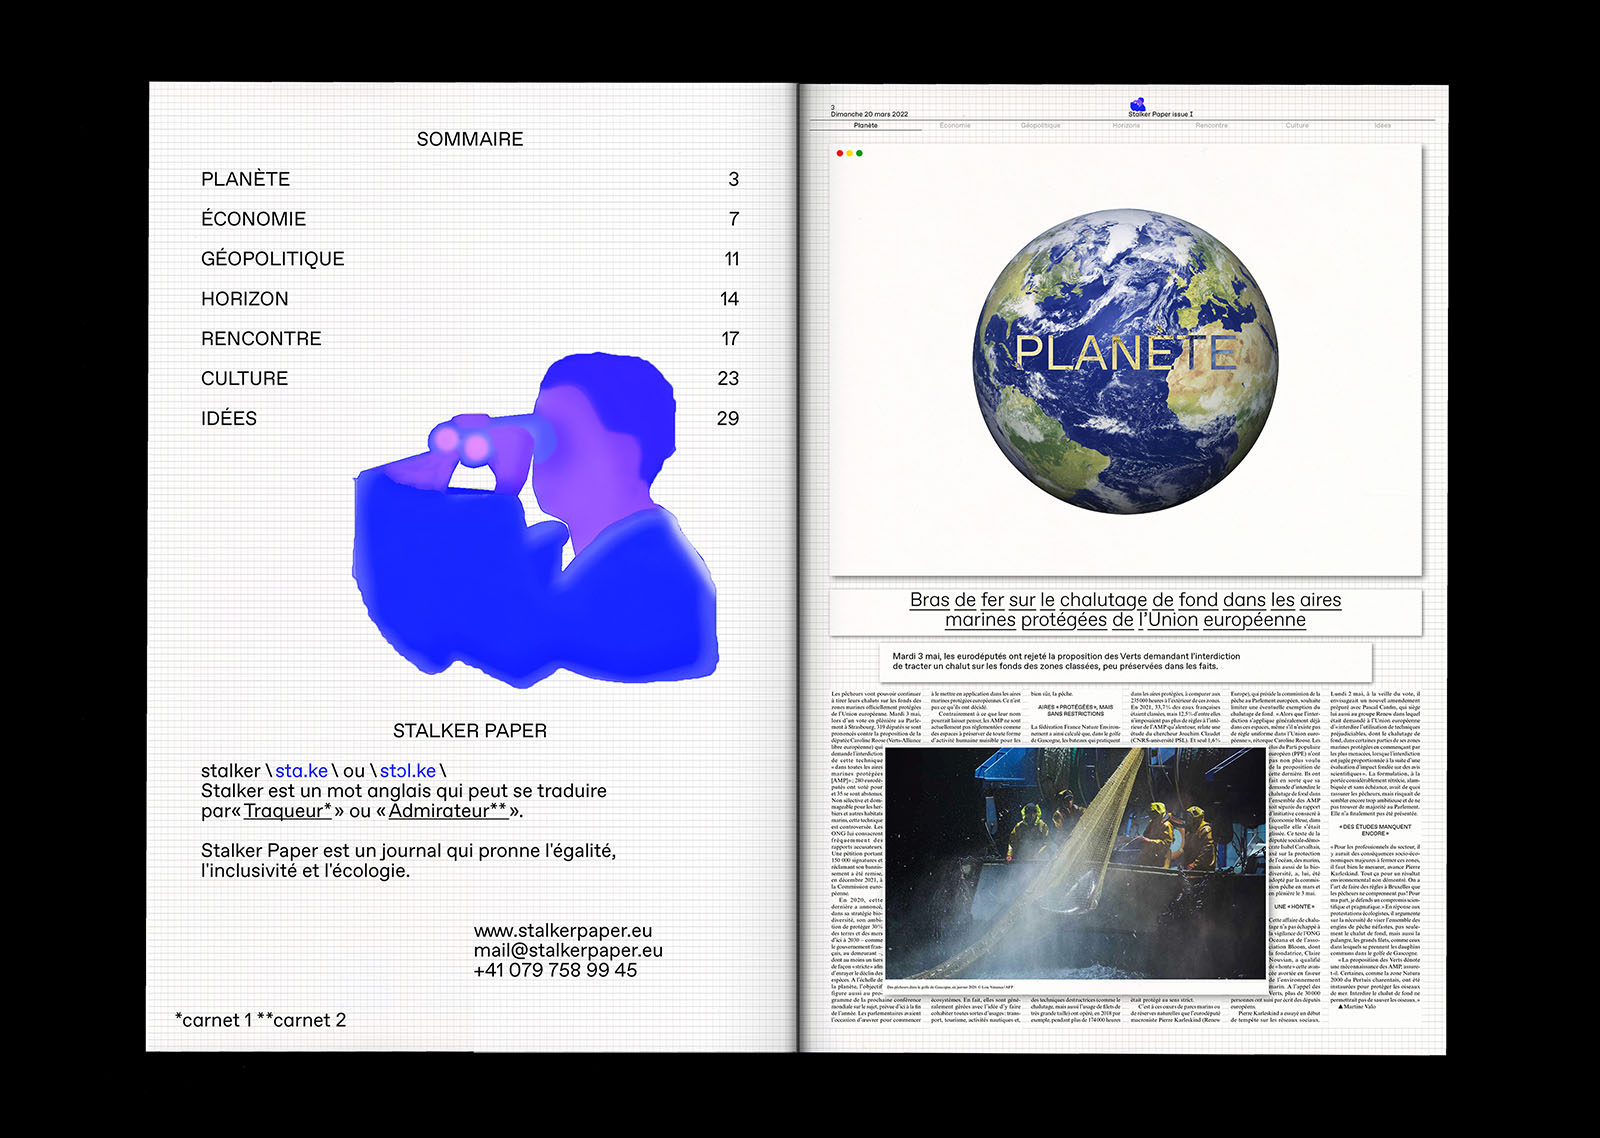Open the bottom trawling article headline
The image size is (1600, 1138).
1125,610
